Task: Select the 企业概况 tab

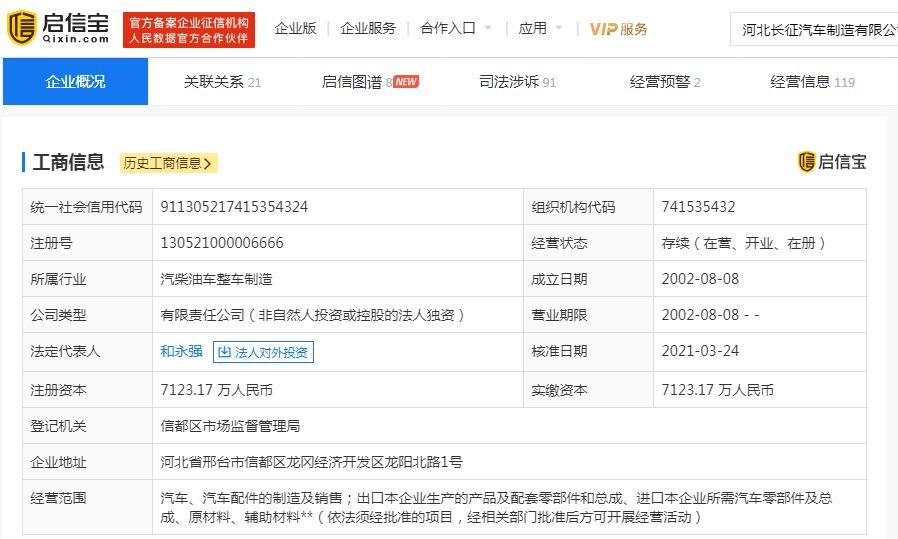Action: 76,81
